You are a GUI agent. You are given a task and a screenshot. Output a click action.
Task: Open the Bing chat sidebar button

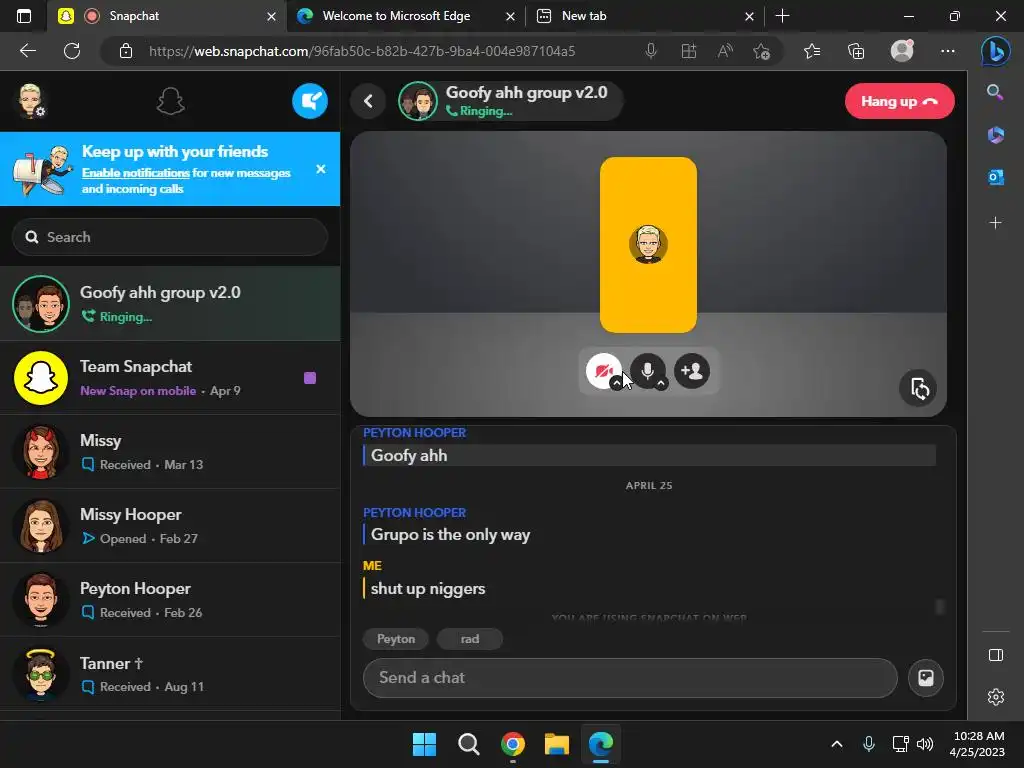[x=995, y=51]
